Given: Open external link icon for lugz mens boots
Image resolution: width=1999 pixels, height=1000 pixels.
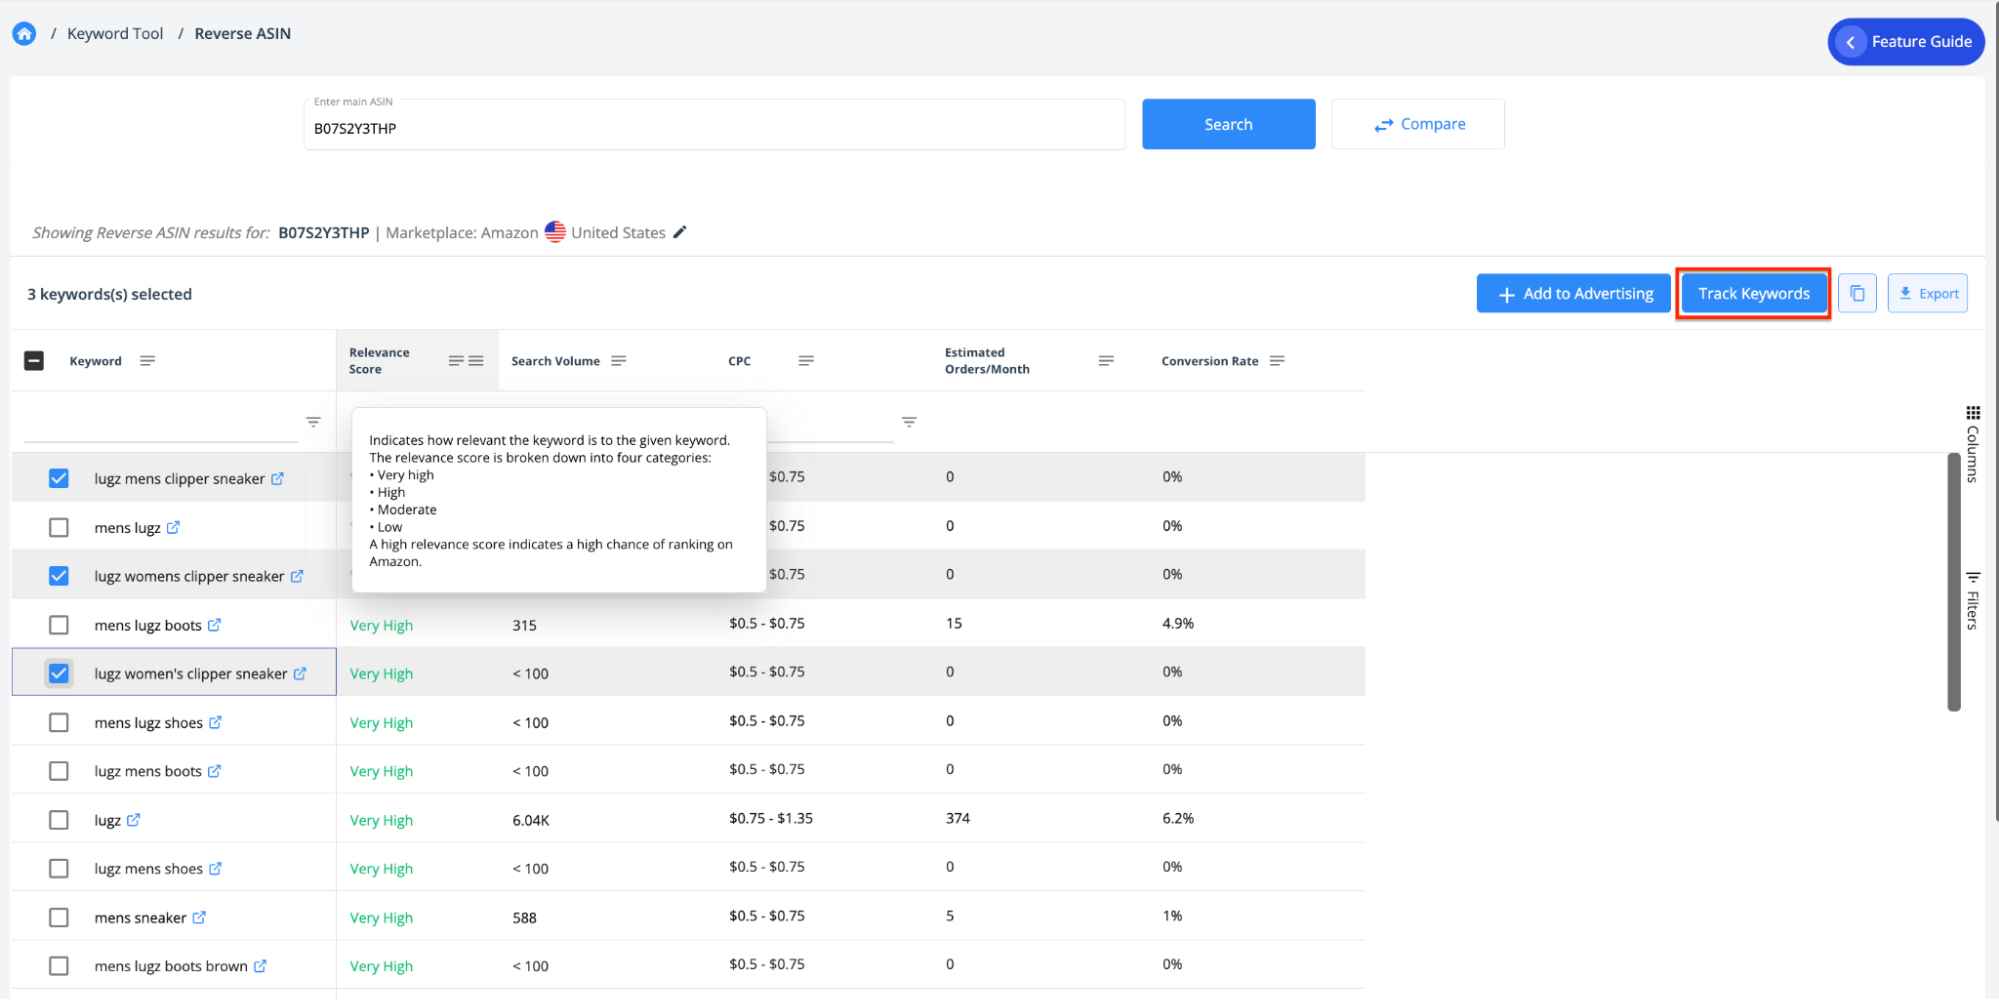Looking at the screenshot, I should tap(214, 771).
